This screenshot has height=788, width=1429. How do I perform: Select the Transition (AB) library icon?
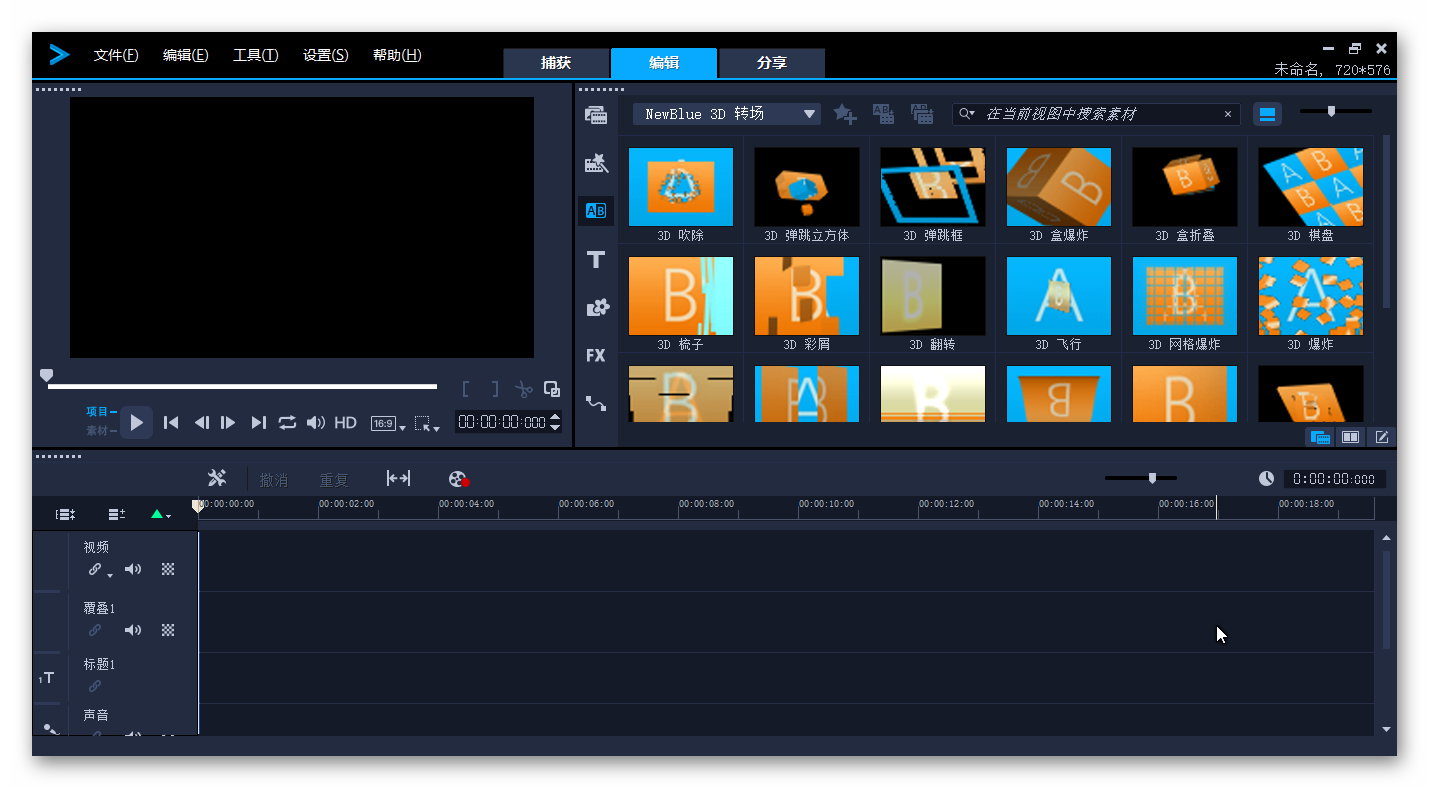coord(596,211)
